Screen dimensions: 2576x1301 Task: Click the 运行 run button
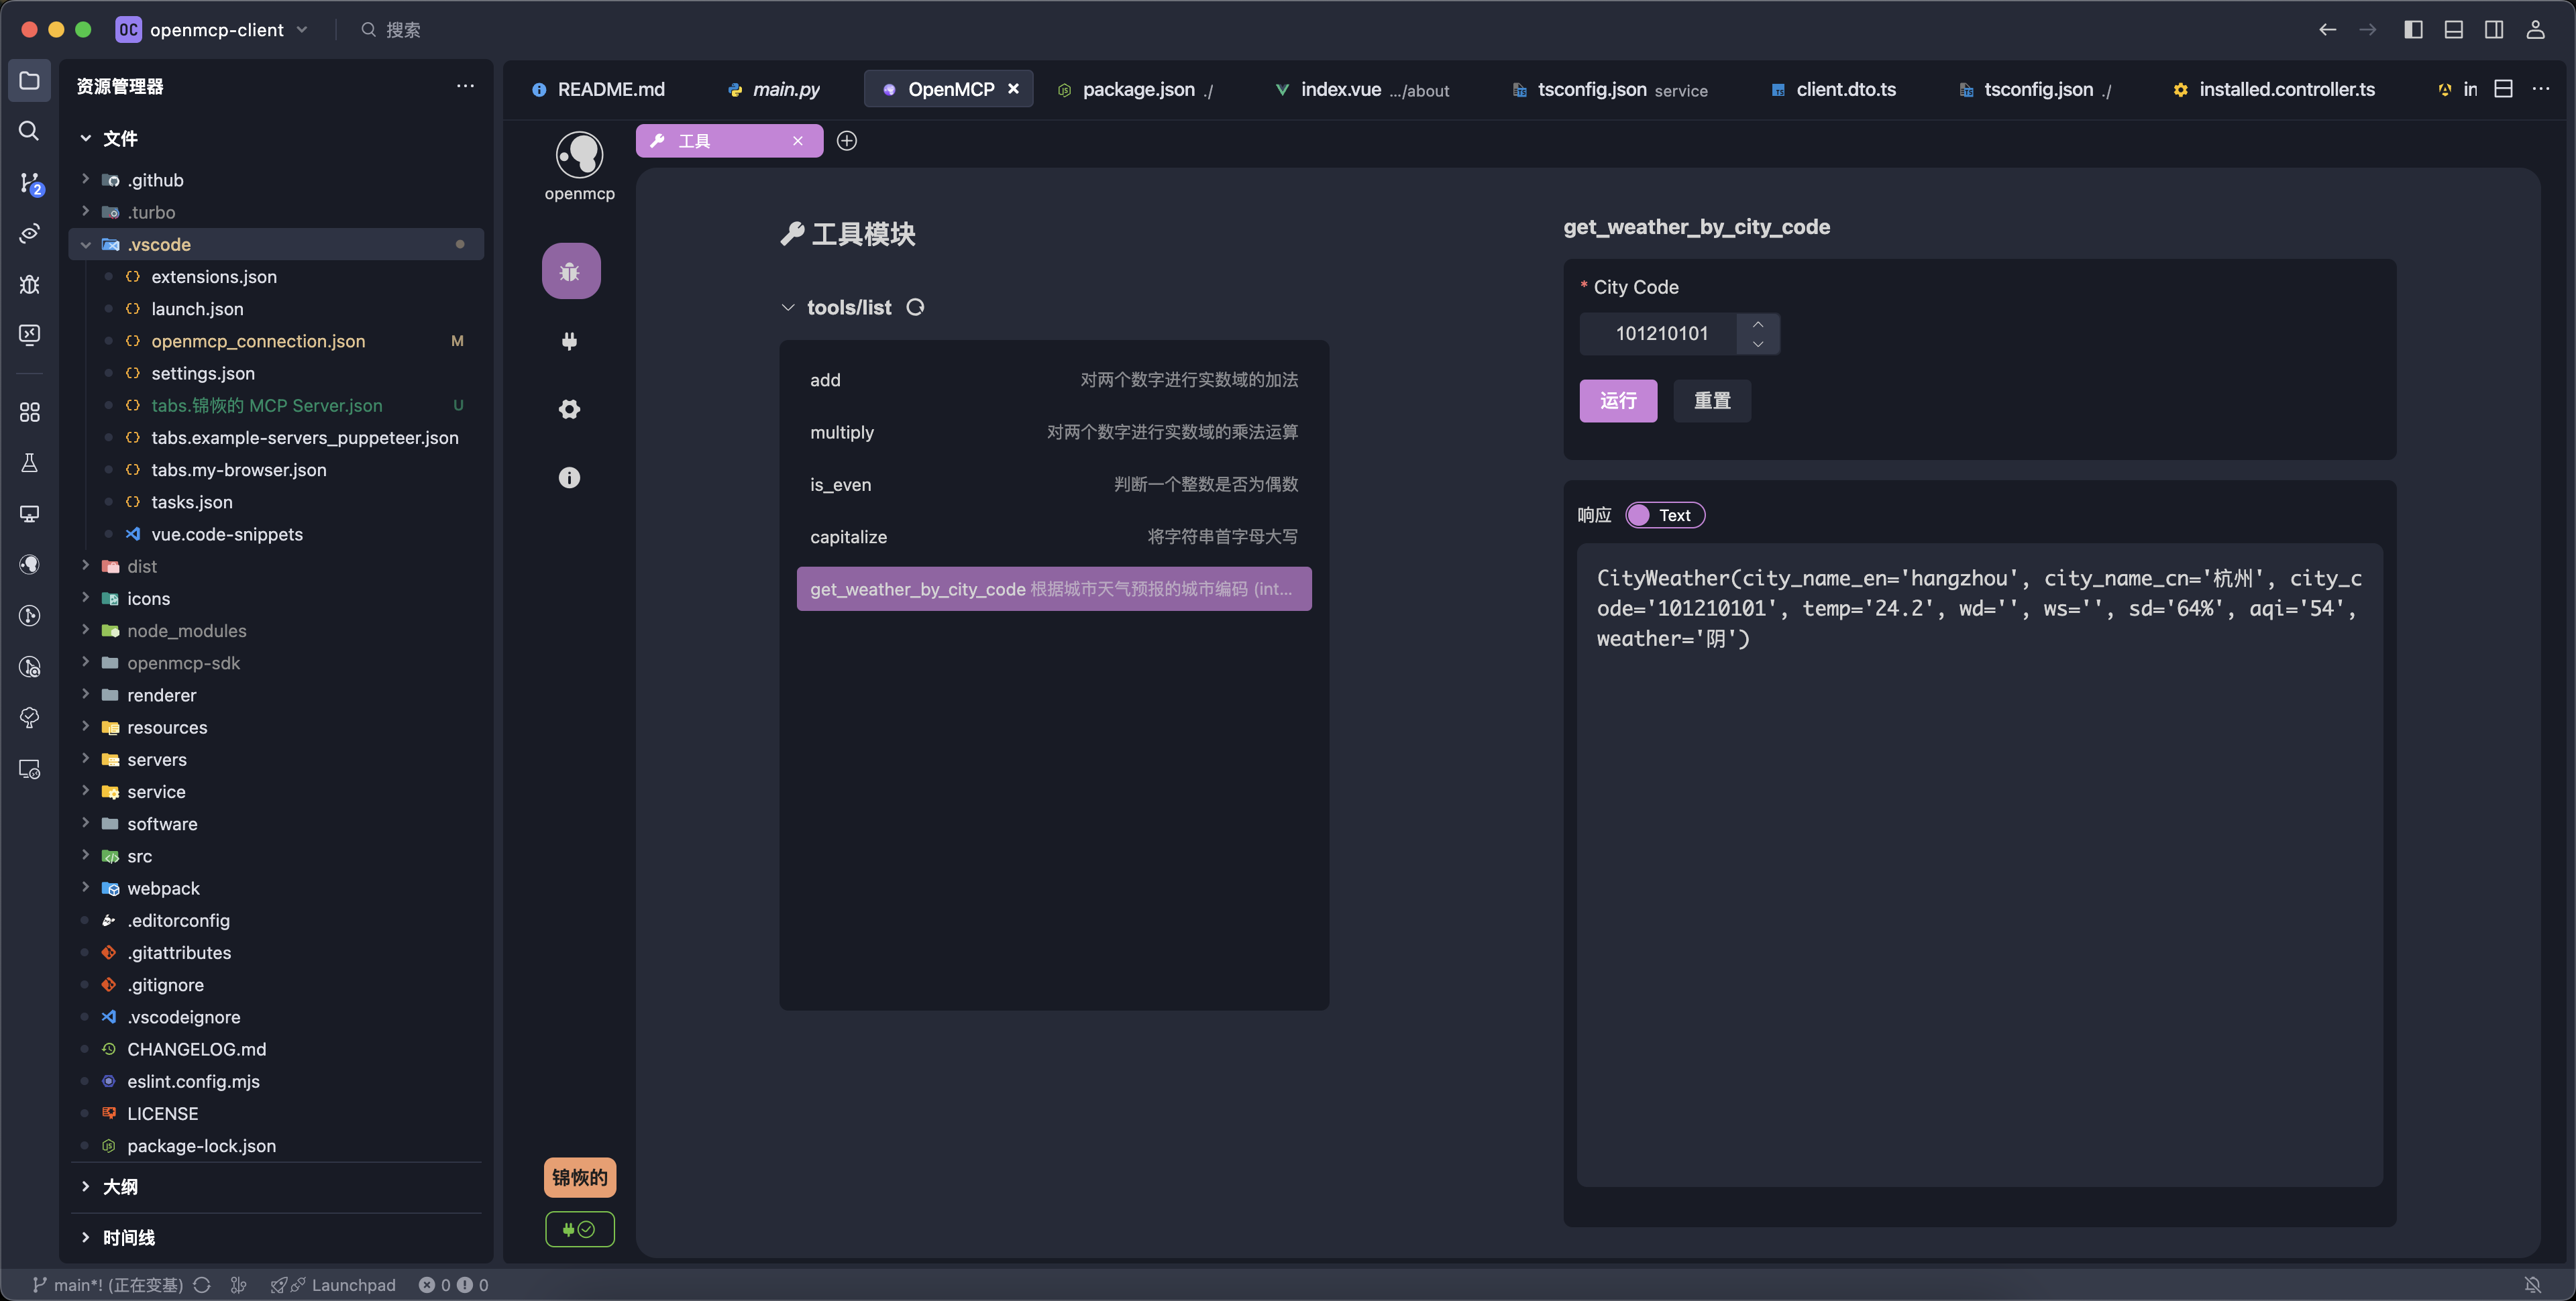tap(1618, 400)
